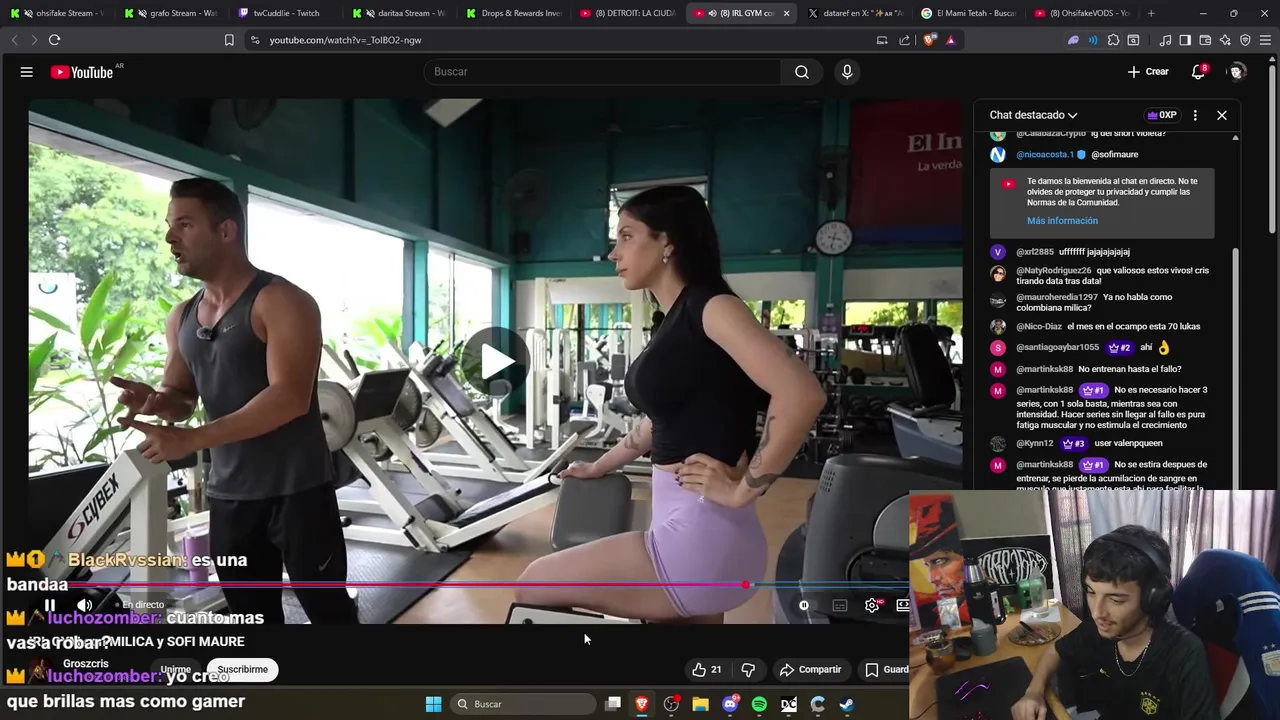Viewport: 1280px width, 720px height.
Task: Open the YouTube guide hamburger menu
Action: (27, 72)
